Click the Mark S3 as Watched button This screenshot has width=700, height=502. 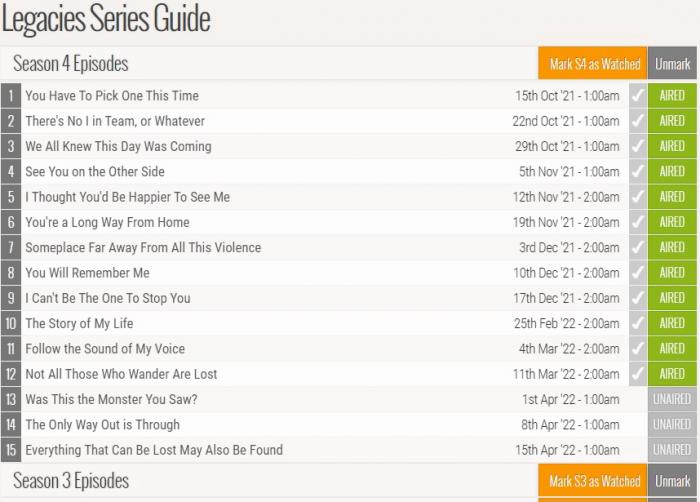click(x=594, y=481)
